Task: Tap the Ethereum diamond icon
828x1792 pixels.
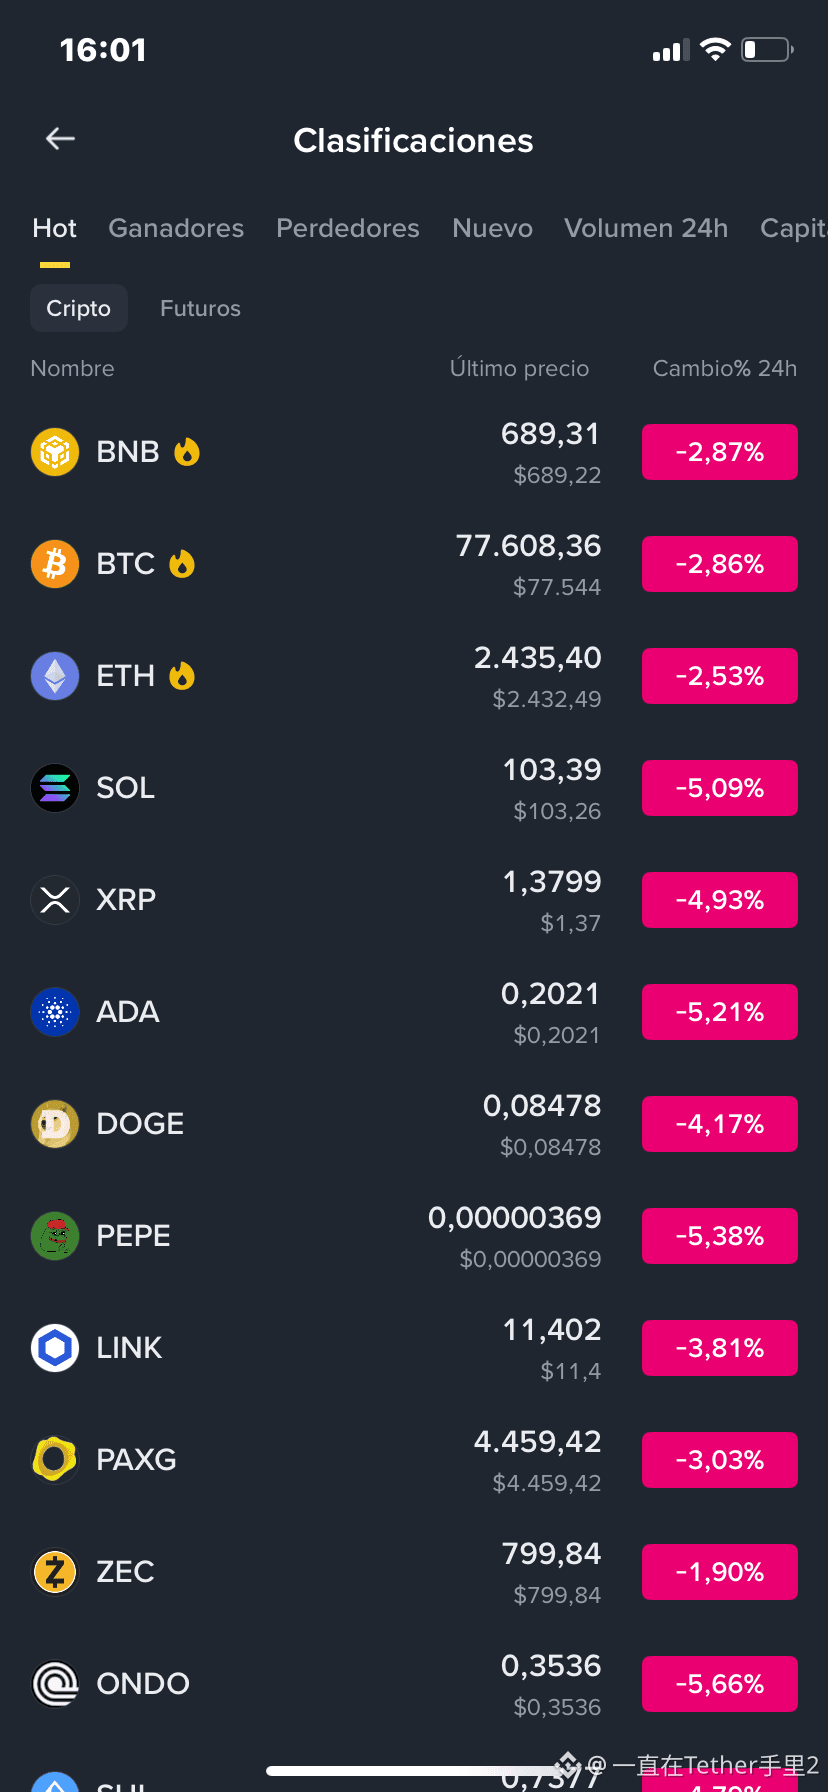Action: (55, 676)
